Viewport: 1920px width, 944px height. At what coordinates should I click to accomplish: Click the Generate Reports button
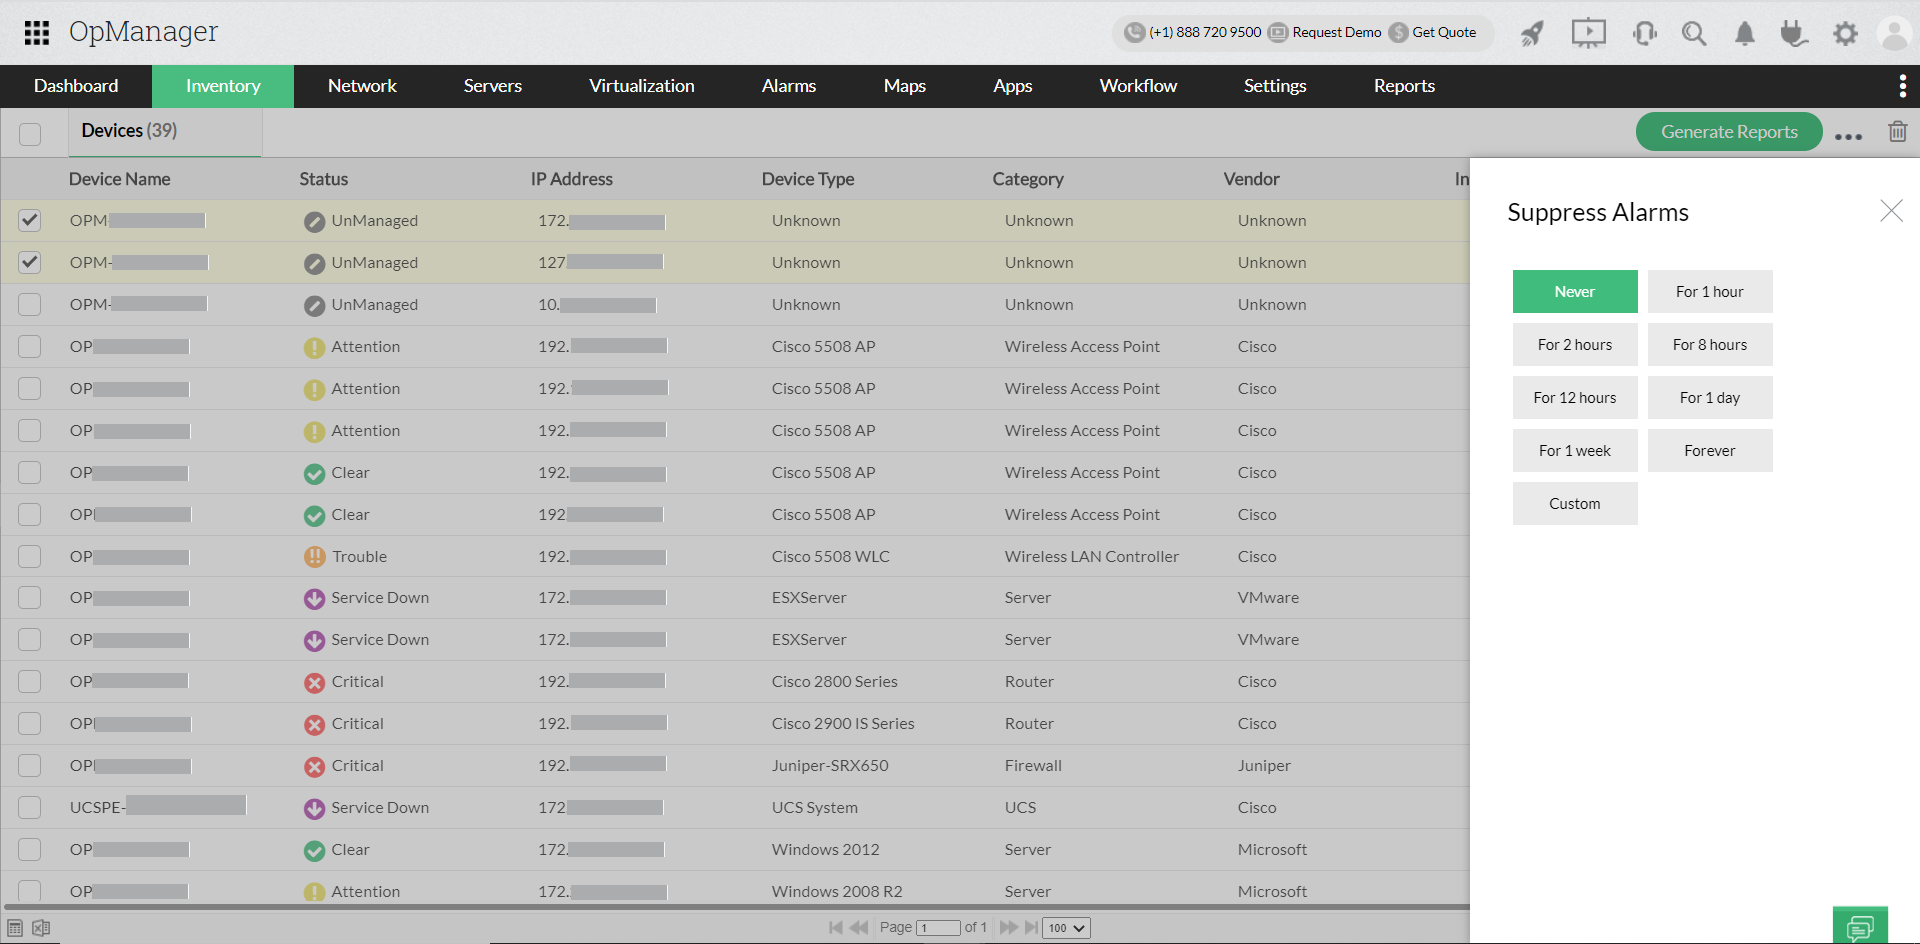[x=1729, y=132]
